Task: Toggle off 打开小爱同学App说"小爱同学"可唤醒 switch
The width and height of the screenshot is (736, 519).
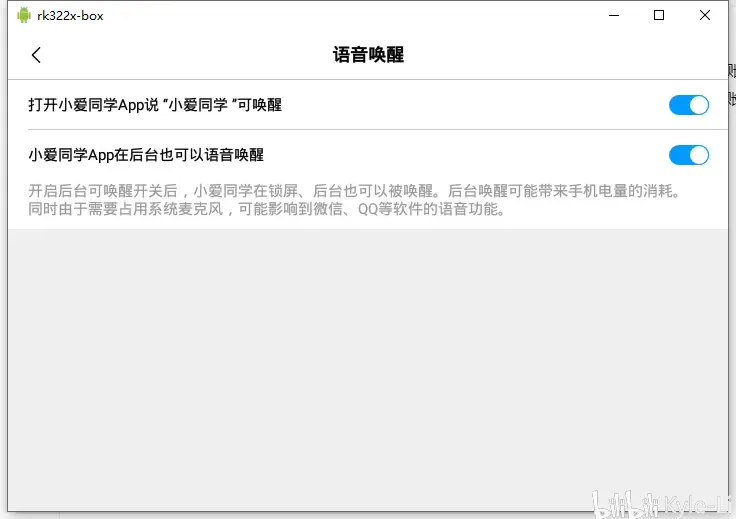Action: [x=689, y=105]
